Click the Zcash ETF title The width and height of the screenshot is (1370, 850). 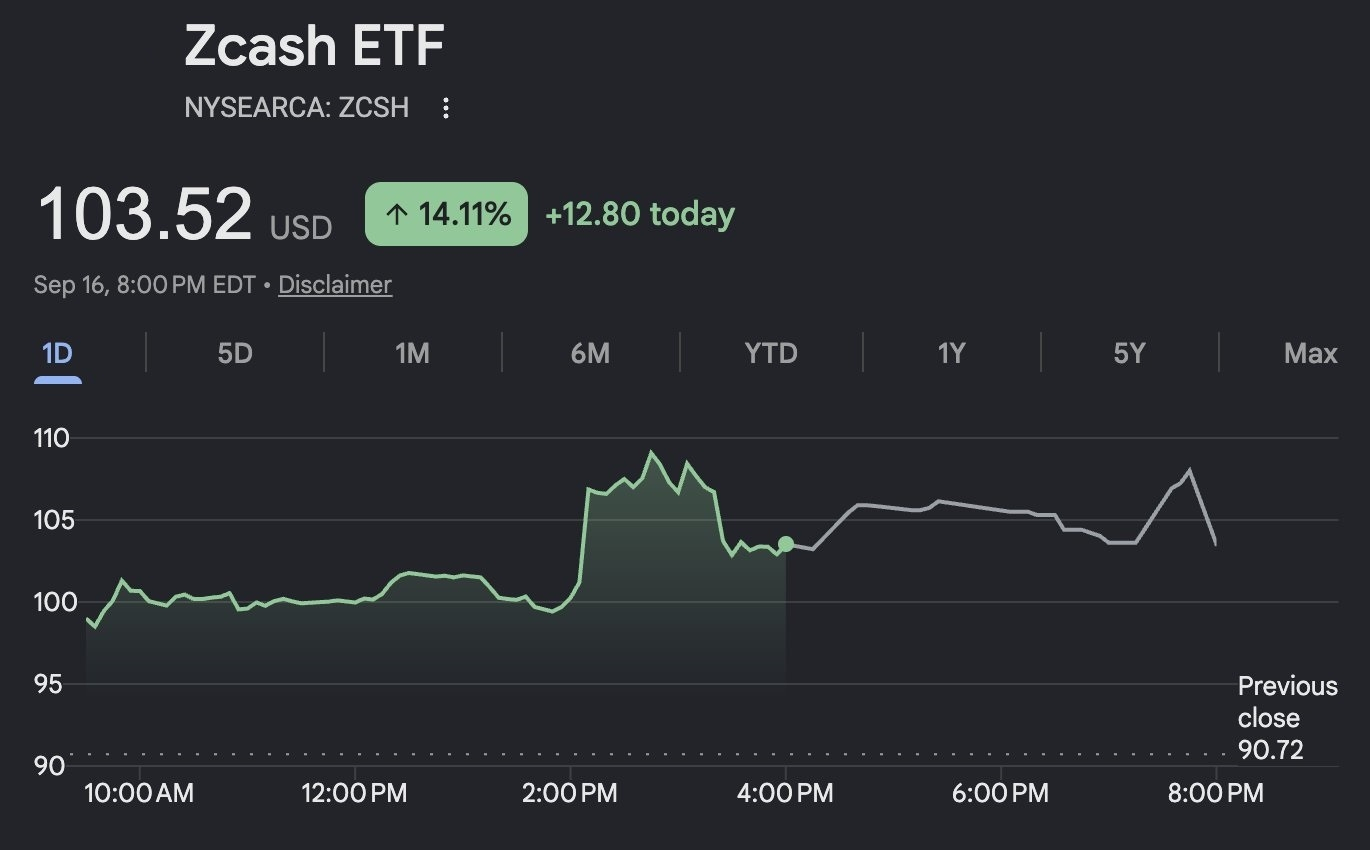click(314, 47)
